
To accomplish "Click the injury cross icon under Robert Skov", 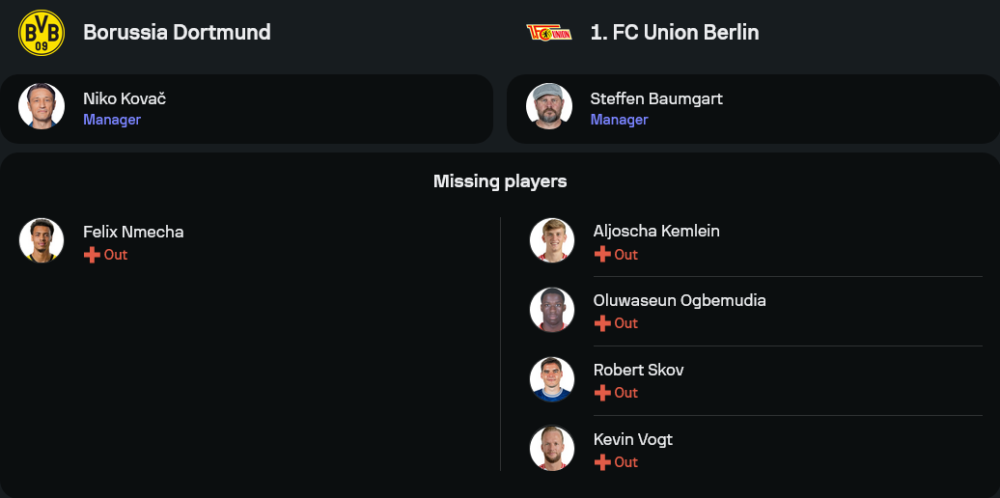I will 602,393.
